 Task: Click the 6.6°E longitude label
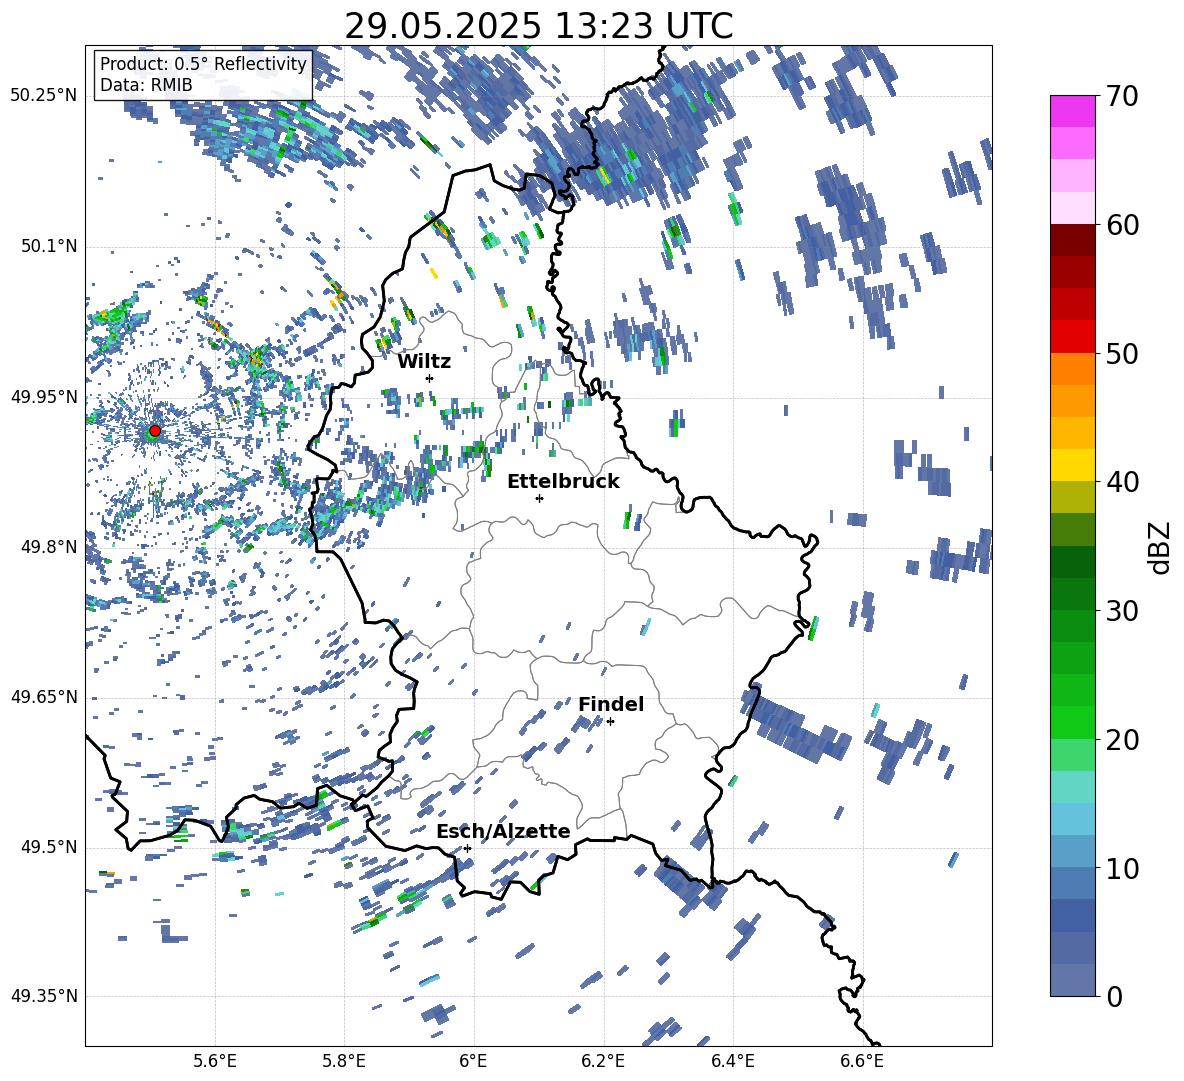click(x=862, y=1061)
